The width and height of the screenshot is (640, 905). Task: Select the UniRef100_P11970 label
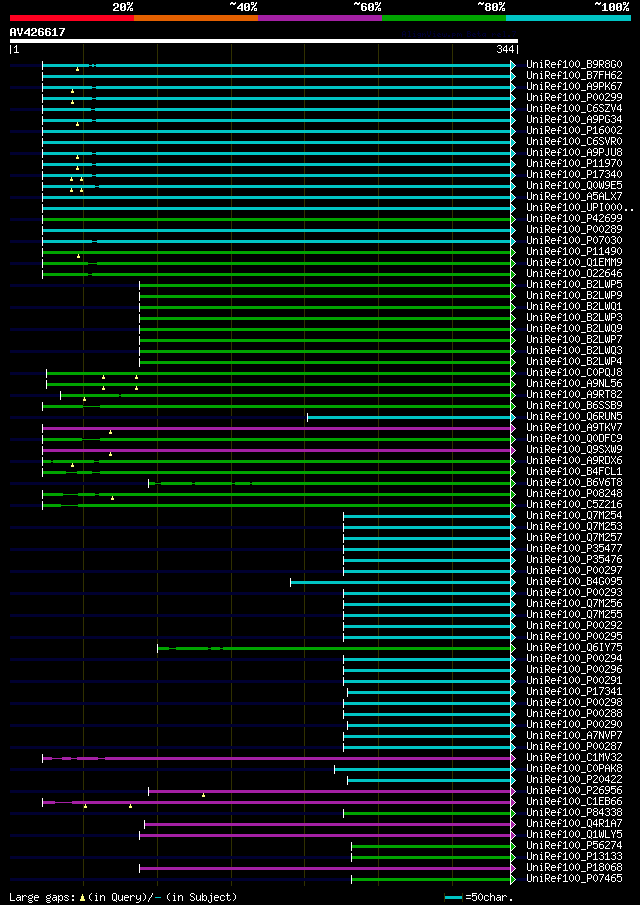tap(574, 163)
